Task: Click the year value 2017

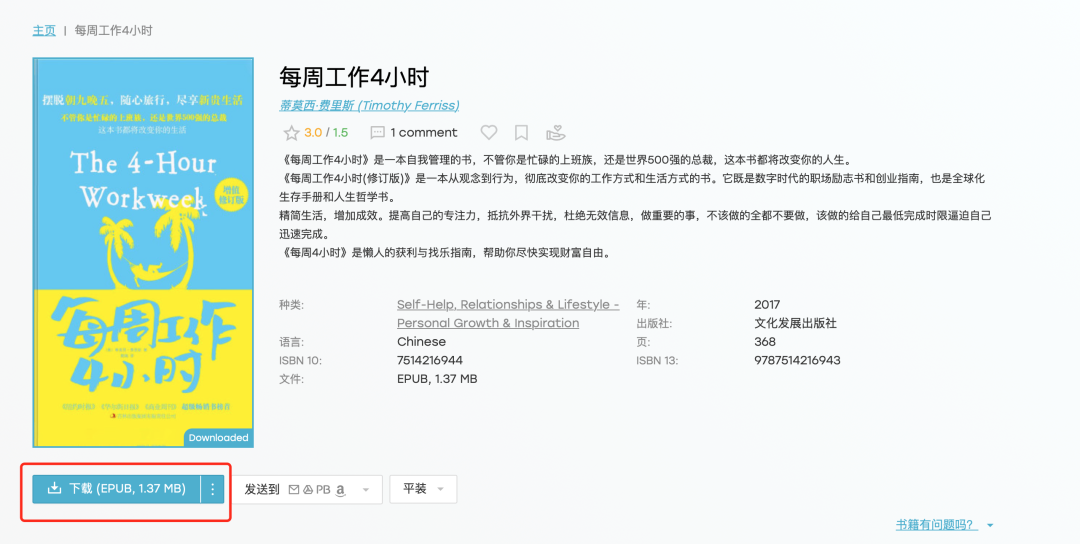Action: 767,304
